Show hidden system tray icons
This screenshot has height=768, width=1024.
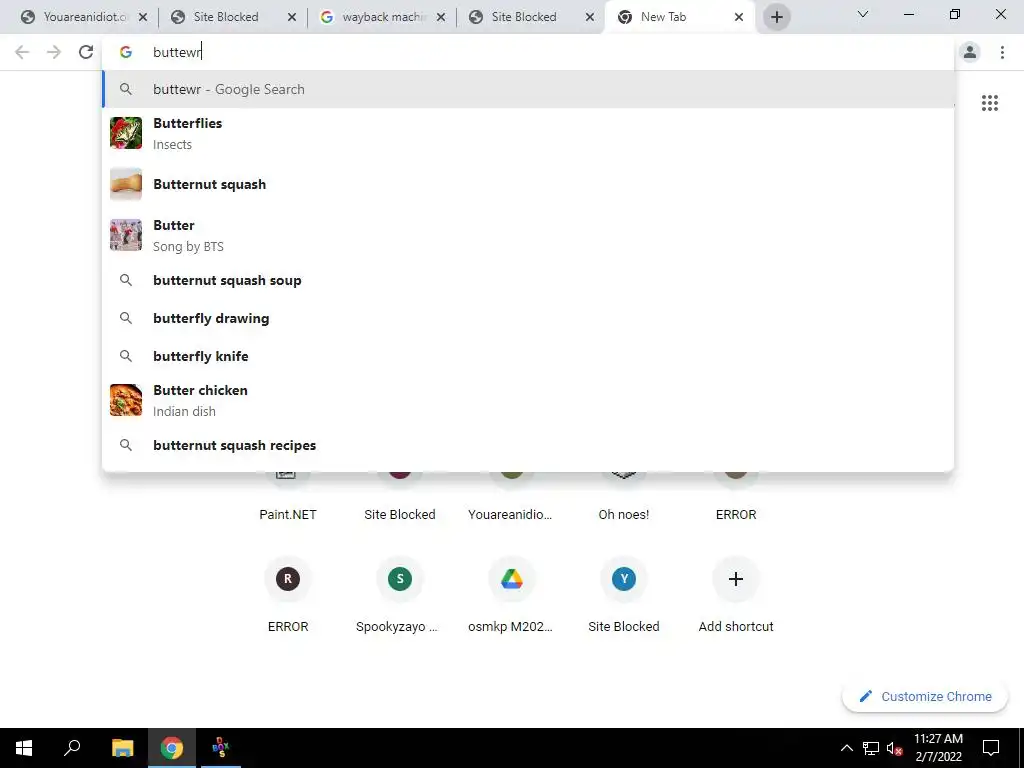(x=846, y=748)
